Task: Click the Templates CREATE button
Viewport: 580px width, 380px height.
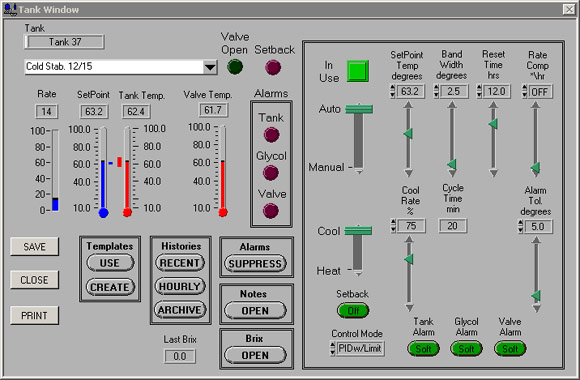Action: point(110,287)
